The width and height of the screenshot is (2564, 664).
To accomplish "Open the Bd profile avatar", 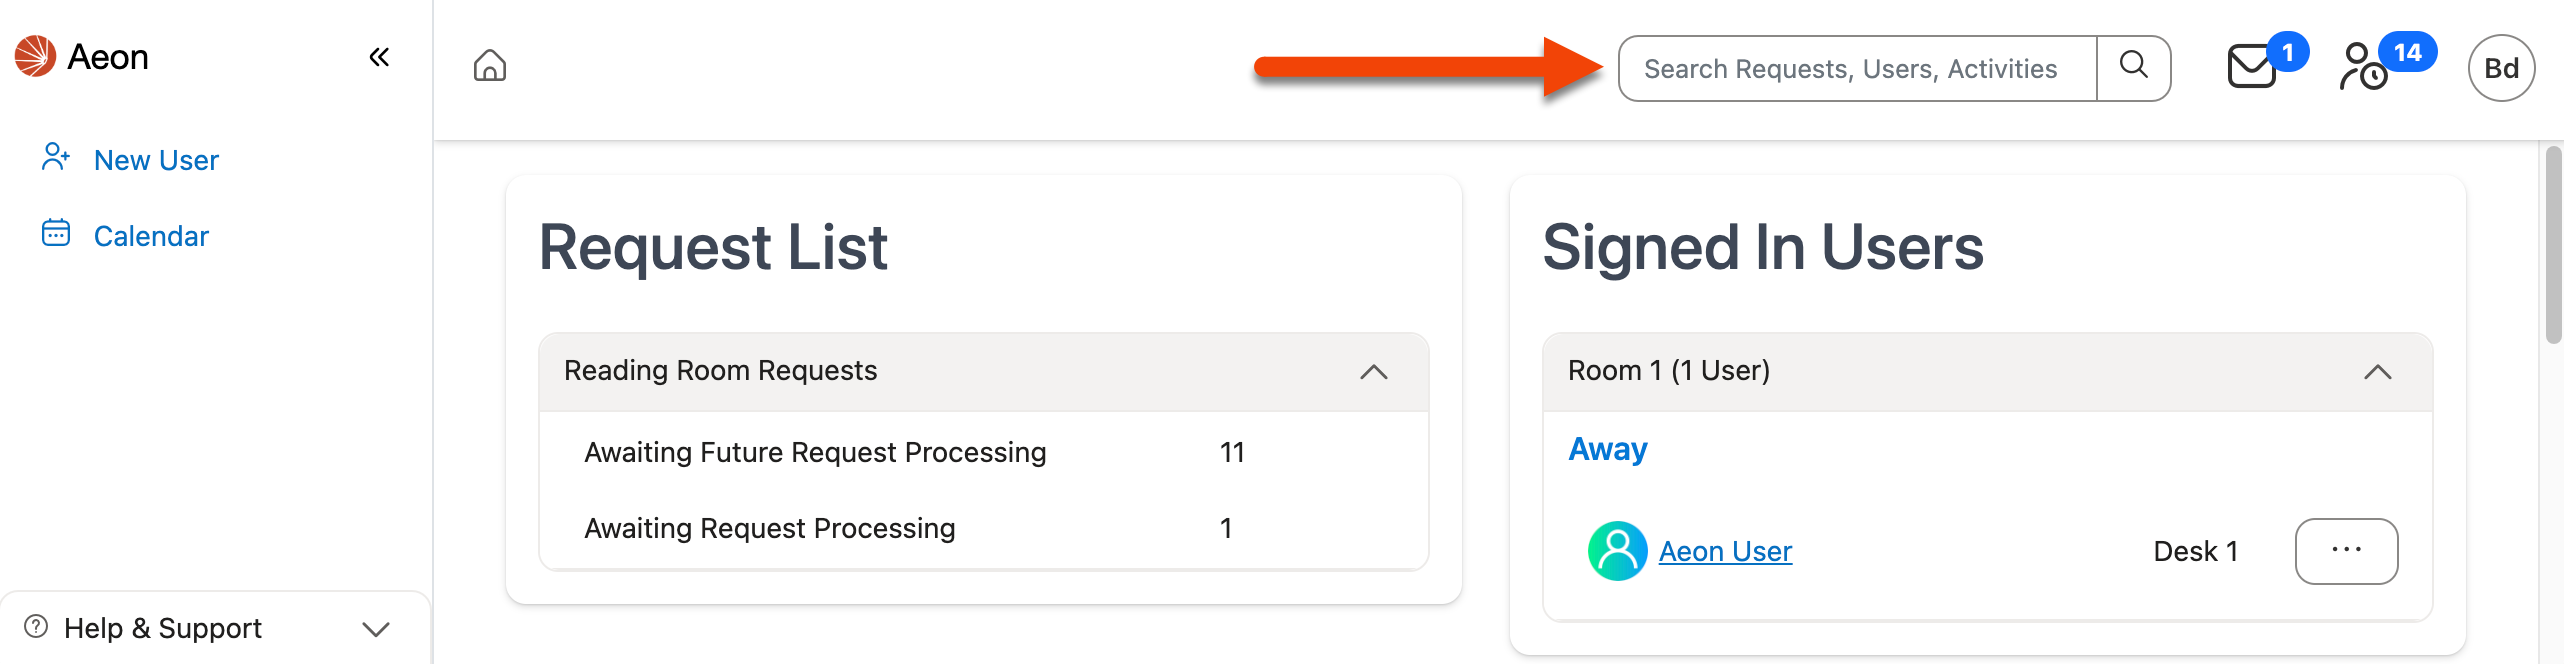I will coord(2500,68).
